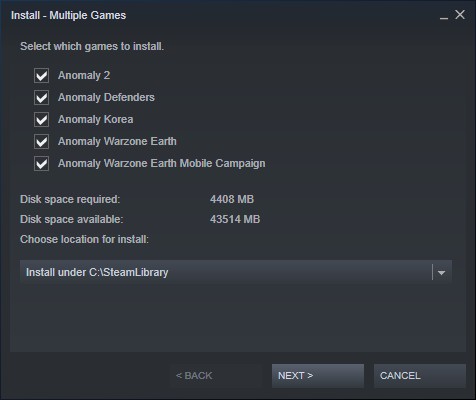Disable Anomaly Warzone Earth Mobile Campaign checkbox
Screen dimensions: 476x400
coord(41,164)
